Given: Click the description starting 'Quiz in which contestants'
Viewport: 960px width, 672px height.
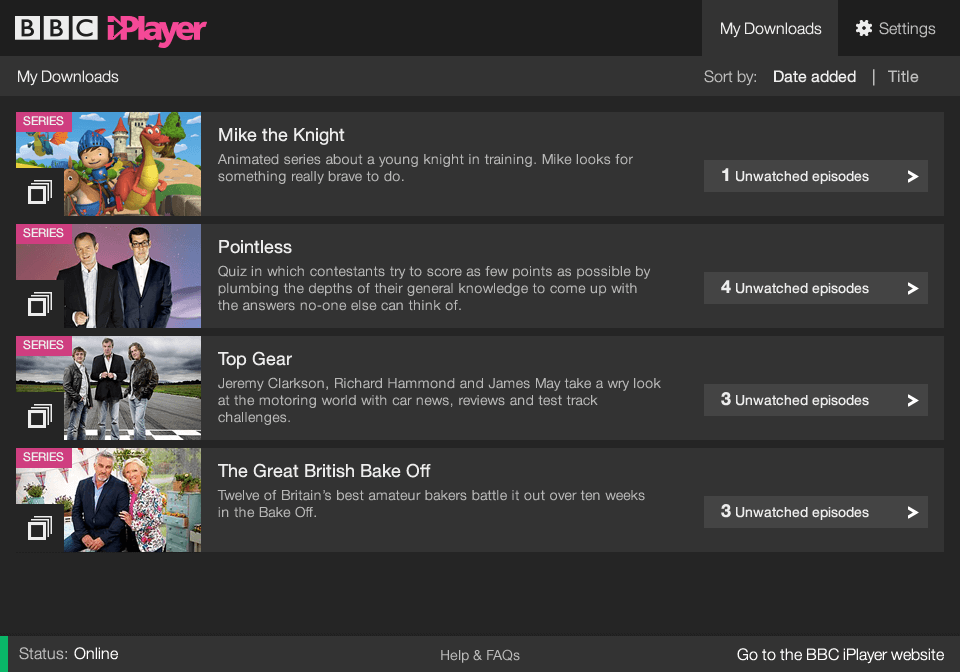Looking at the screenshot, I should tap(434, 288).
